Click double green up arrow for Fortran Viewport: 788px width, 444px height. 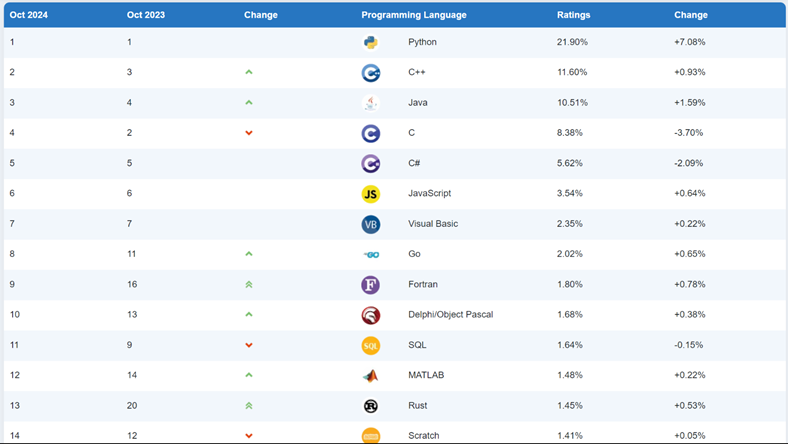(x=249, y=285)
